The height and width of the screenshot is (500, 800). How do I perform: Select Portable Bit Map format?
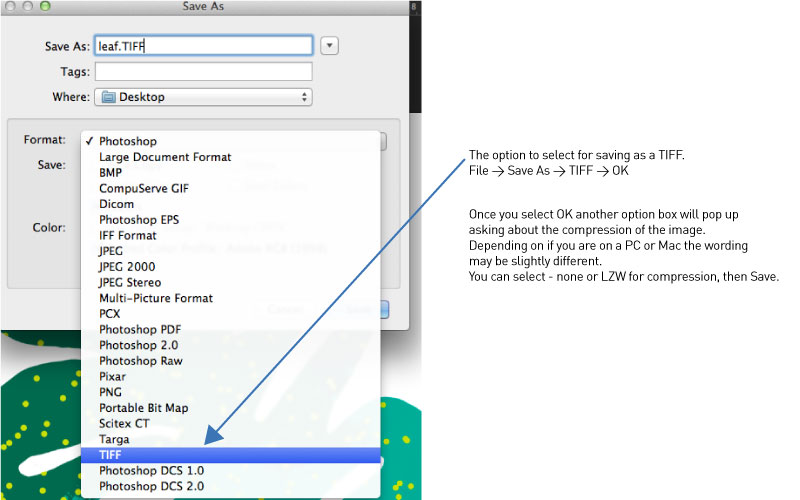231,408
